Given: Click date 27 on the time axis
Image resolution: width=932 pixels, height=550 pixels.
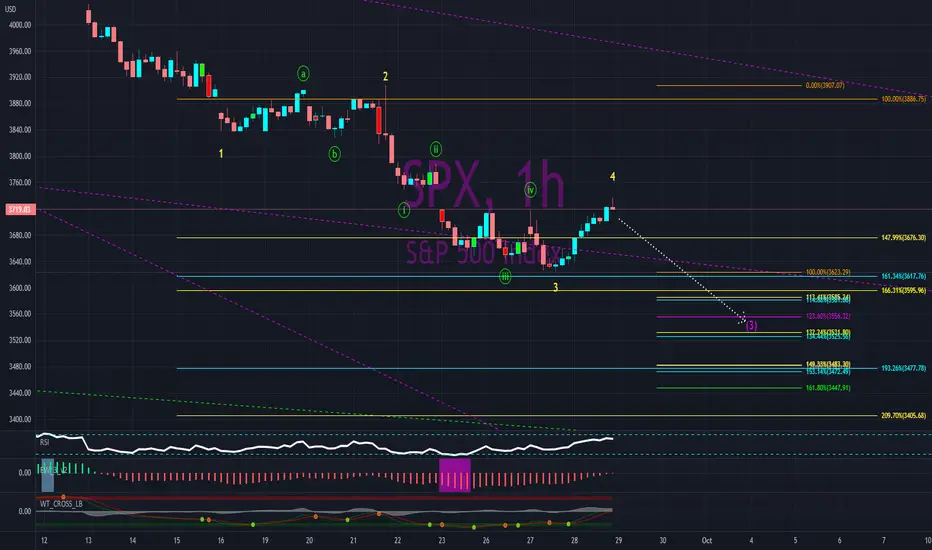Looking at the screenshot, I should point(530,540).
